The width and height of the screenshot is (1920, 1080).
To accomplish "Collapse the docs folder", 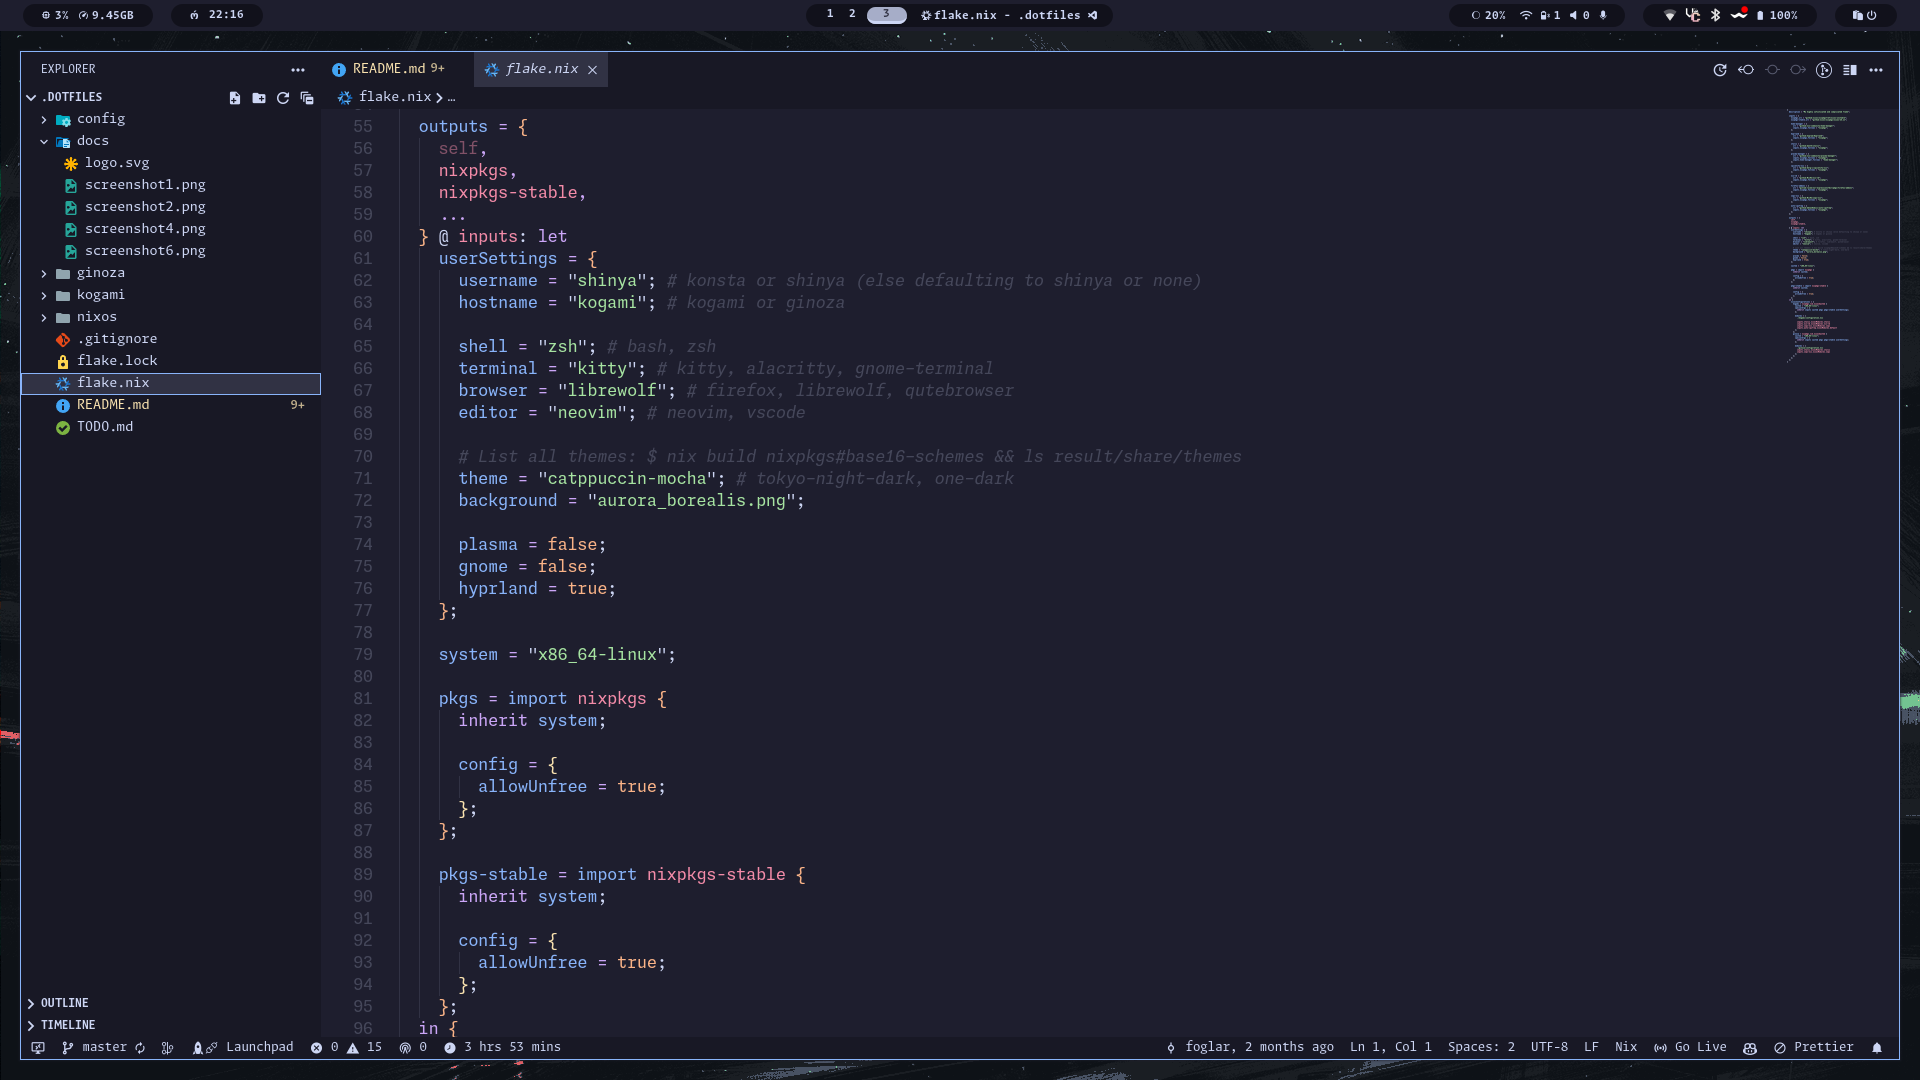I will click(x=92, y=141).
